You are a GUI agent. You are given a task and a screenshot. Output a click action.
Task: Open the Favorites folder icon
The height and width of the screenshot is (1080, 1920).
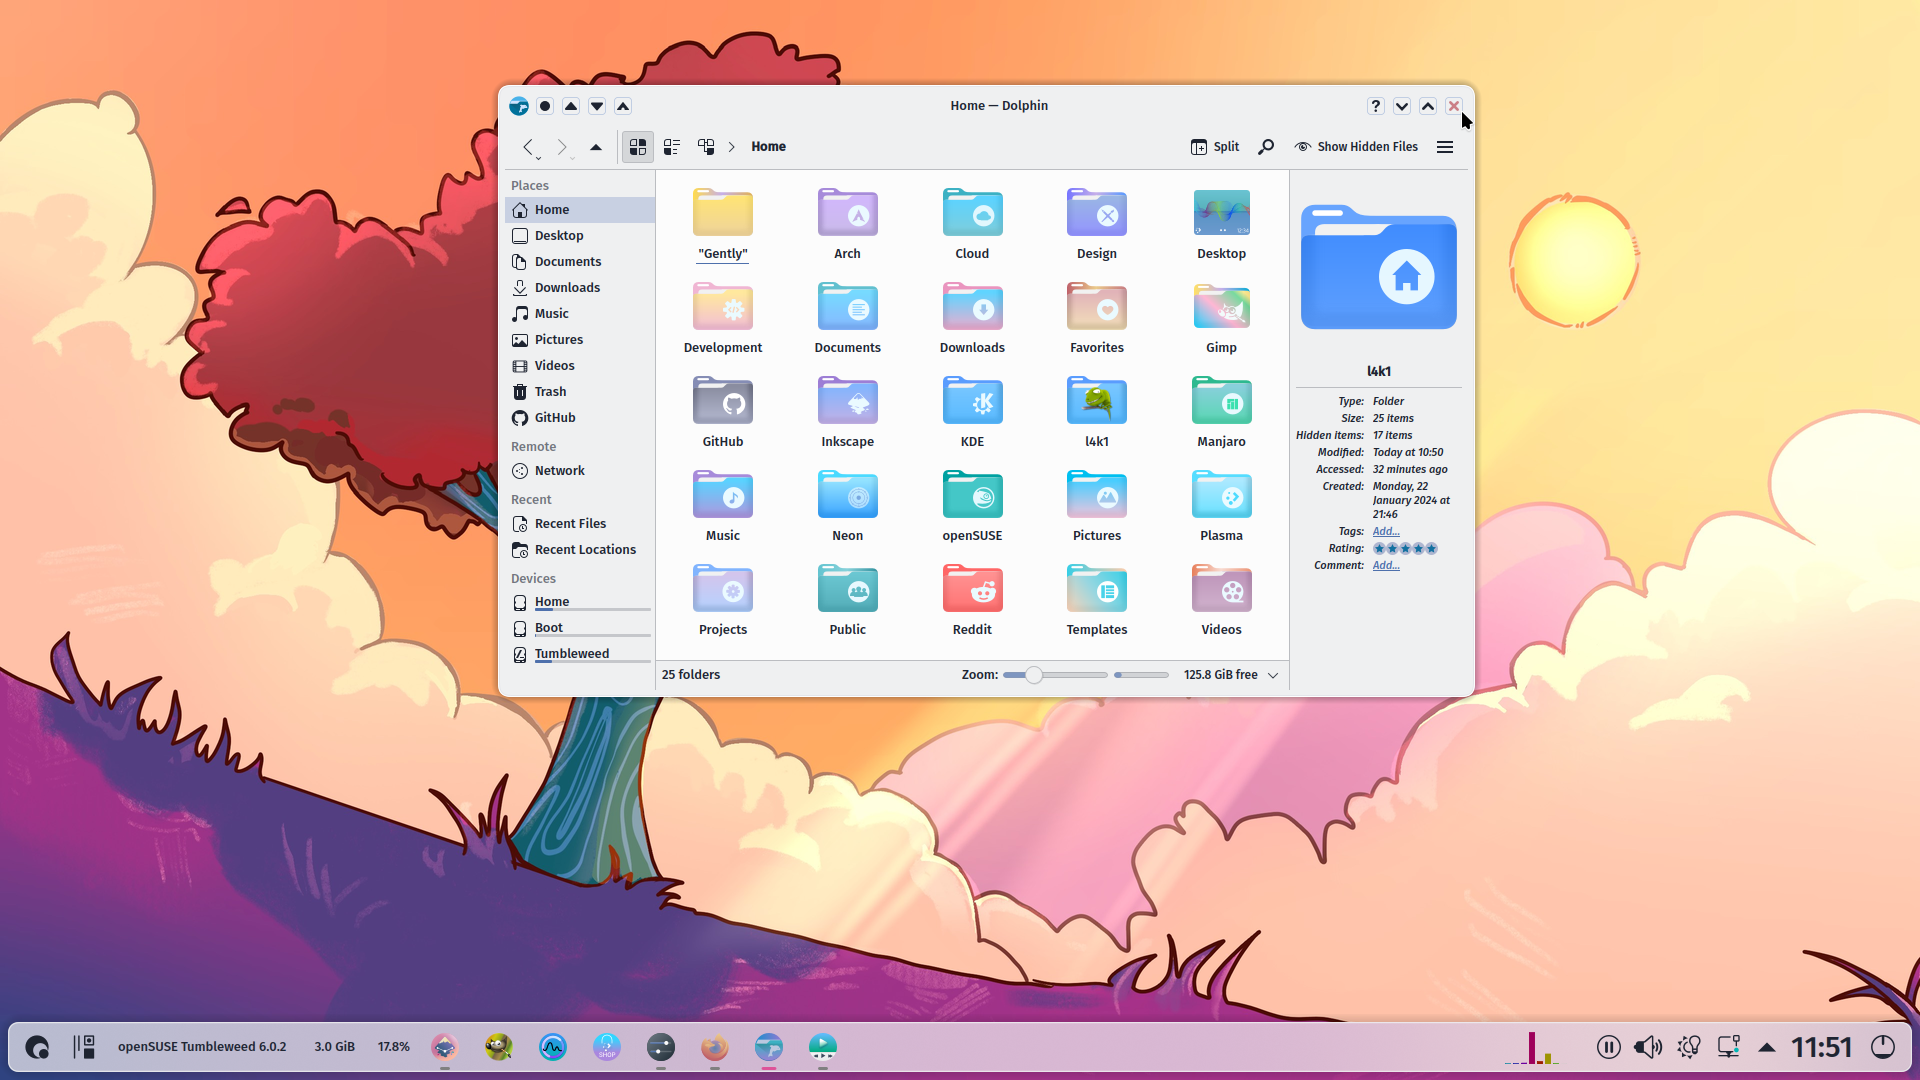pyautogui.click(x=1097, y=308)
